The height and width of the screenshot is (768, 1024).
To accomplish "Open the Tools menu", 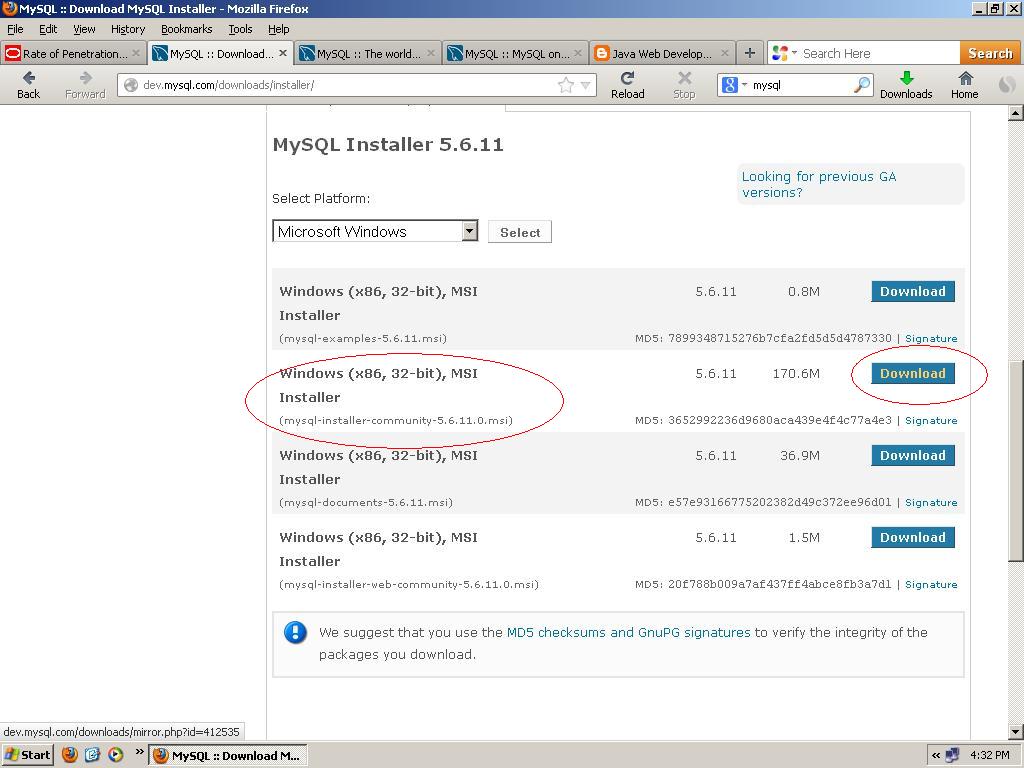I will coord(240,29).
